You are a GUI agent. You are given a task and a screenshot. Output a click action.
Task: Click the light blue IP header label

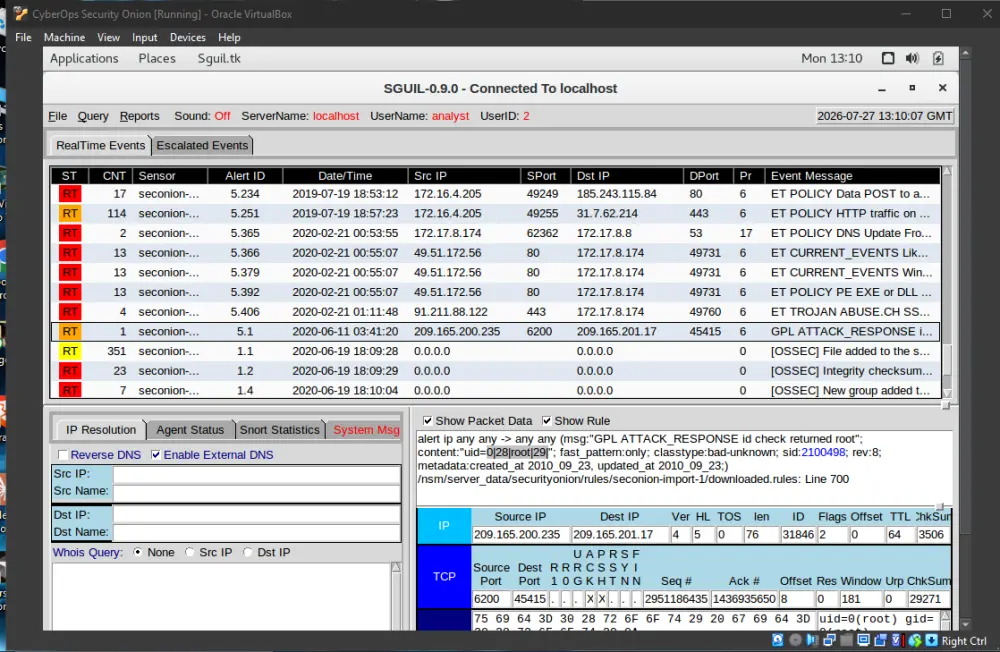pos(444,526)
